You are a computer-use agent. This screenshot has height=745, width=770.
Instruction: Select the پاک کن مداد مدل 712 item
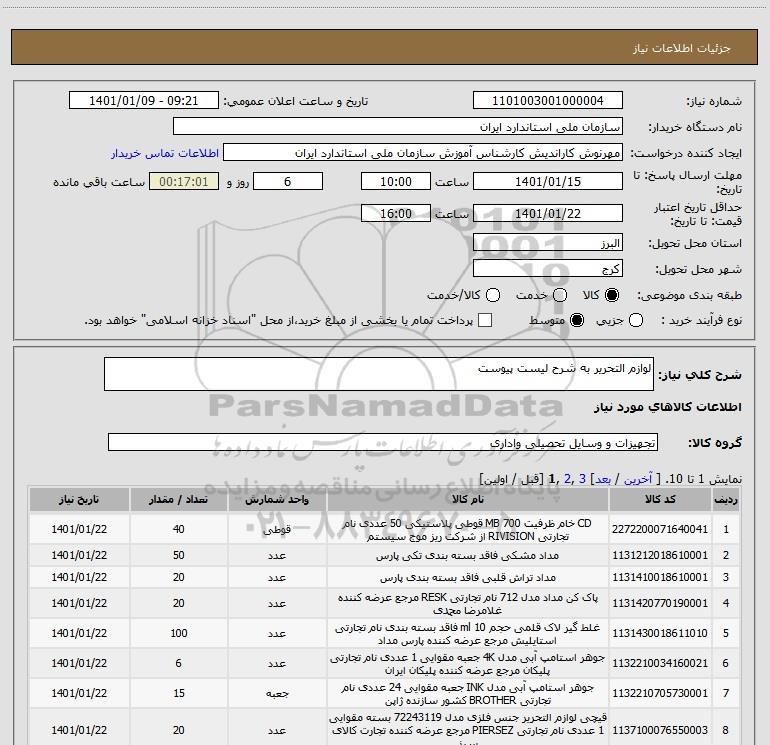click(468, 604)
